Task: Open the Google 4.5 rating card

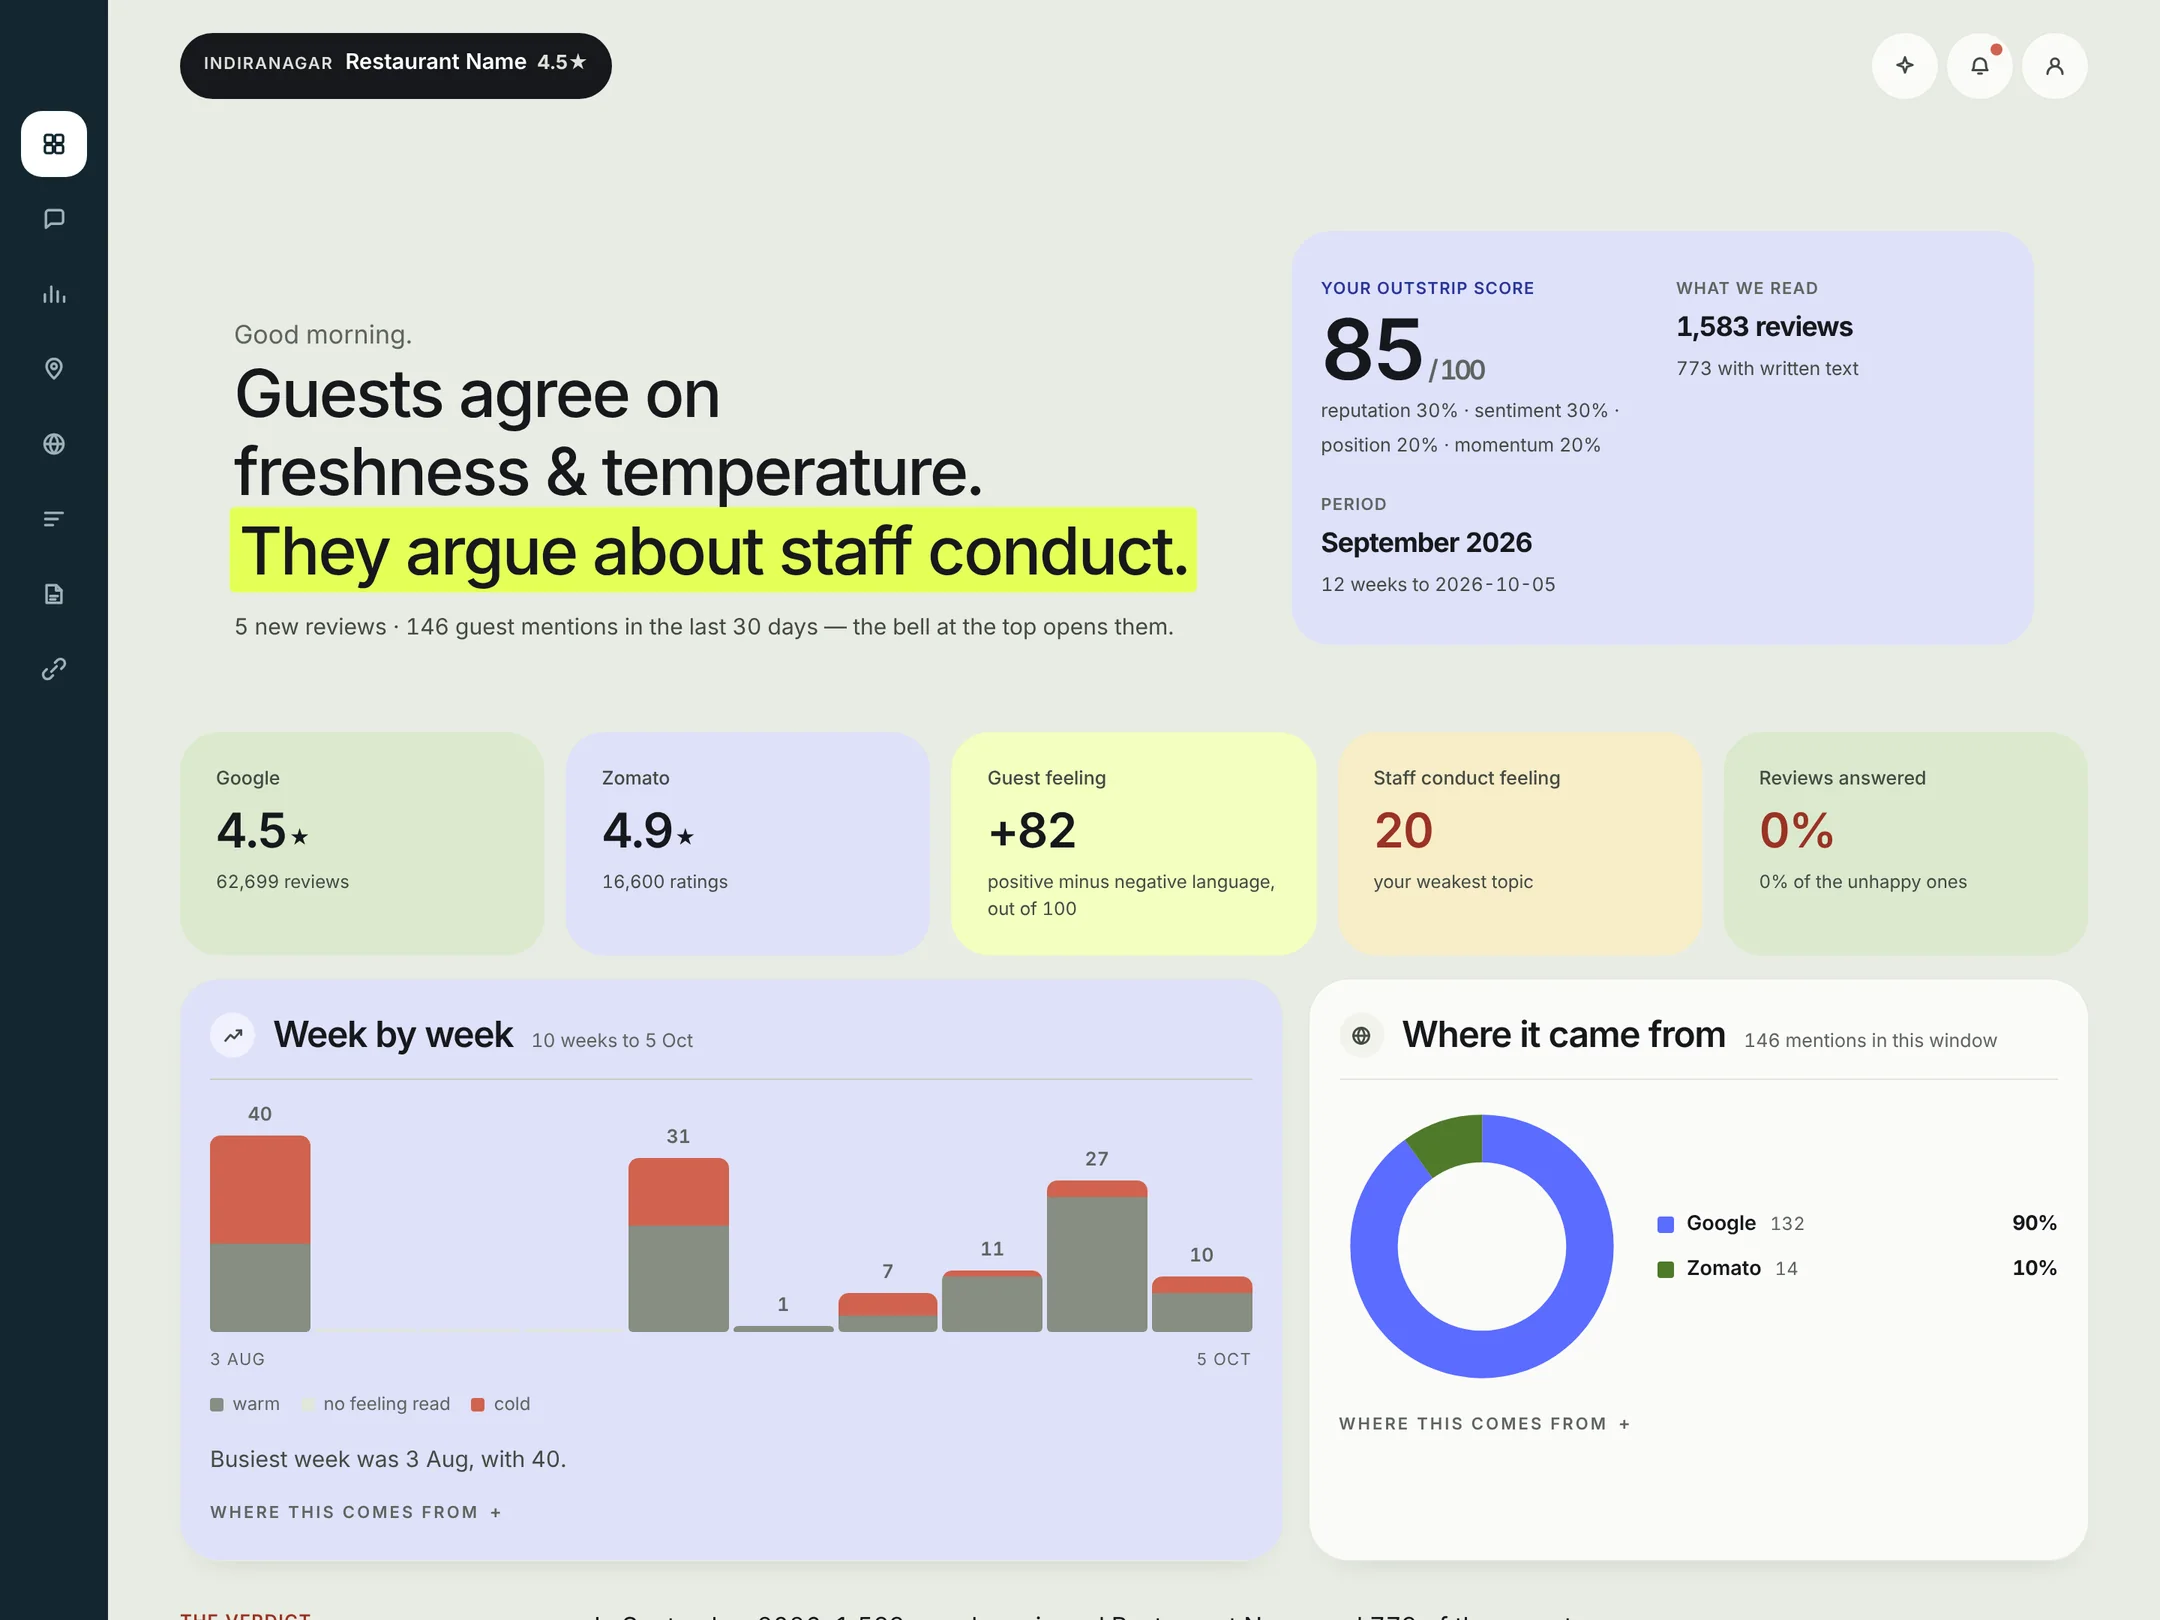Action: [362, 843]
